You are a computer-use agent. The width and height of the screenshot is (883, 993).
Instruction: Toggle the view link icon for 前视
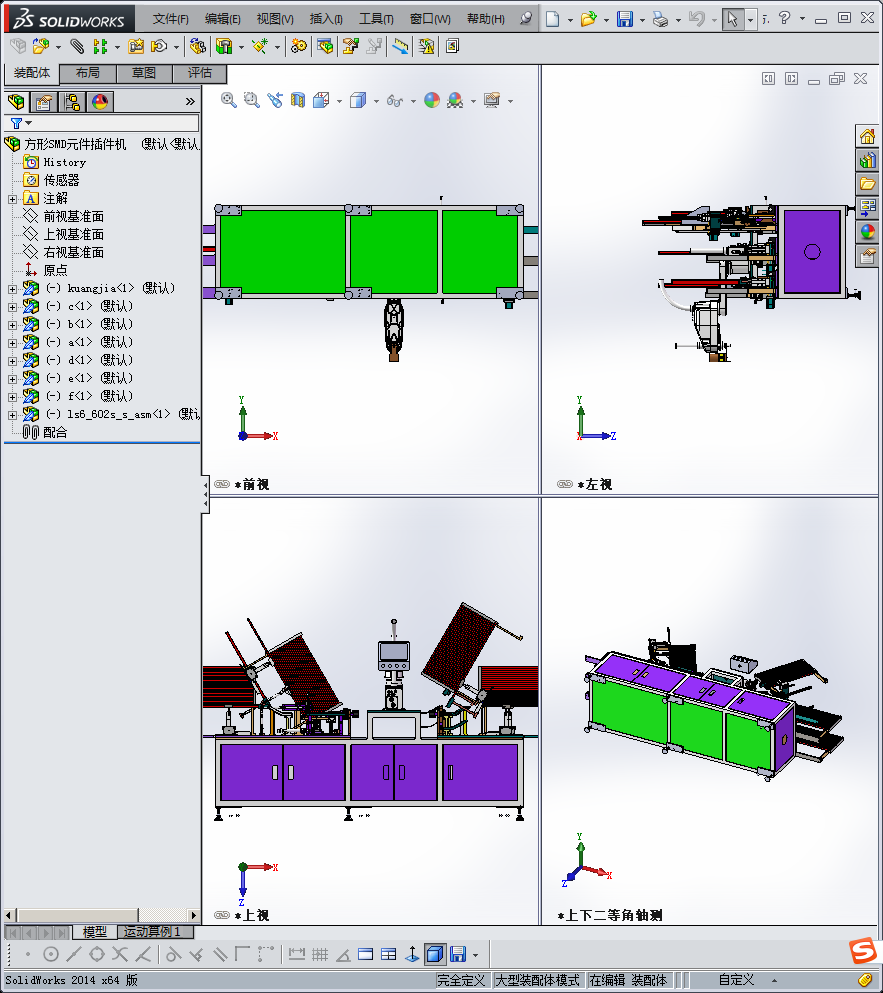pos(222,484)
